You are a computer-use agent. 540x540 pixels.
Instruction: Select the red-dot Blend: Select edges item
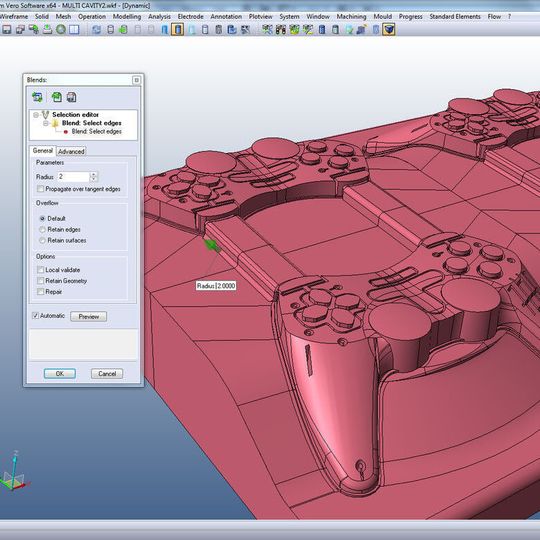coord(96,132)
